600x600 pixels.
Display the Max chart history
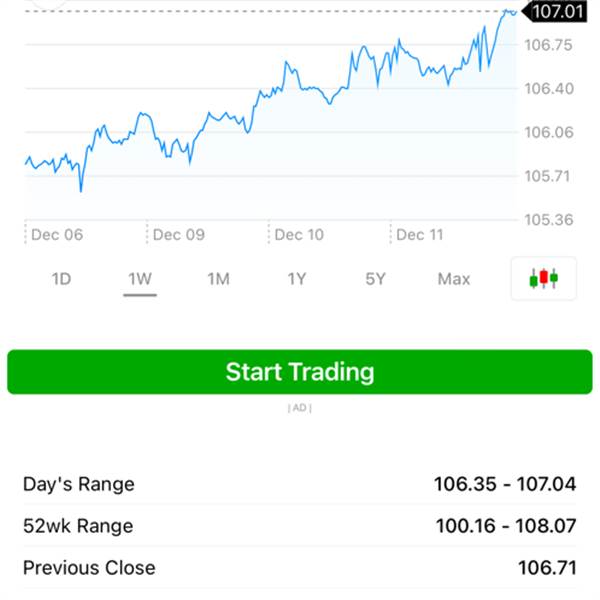453,279
